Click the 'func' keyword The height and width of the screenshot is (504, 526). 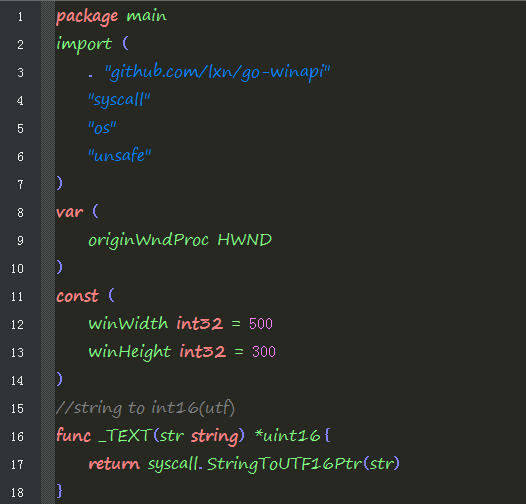[73, 436]
